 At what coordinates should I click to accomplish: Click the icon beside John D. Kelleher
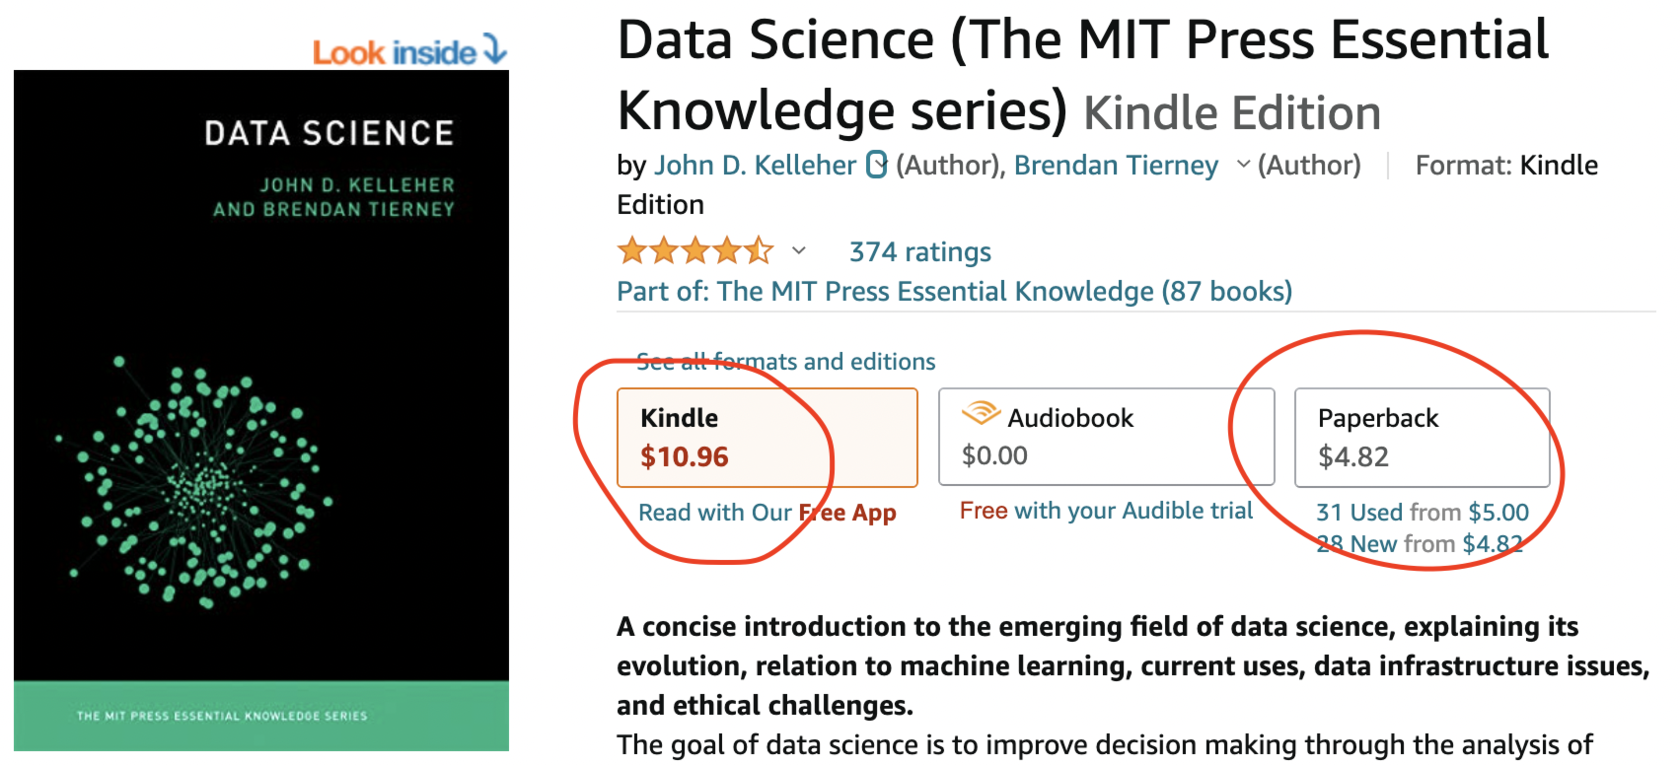coord(876,165)
